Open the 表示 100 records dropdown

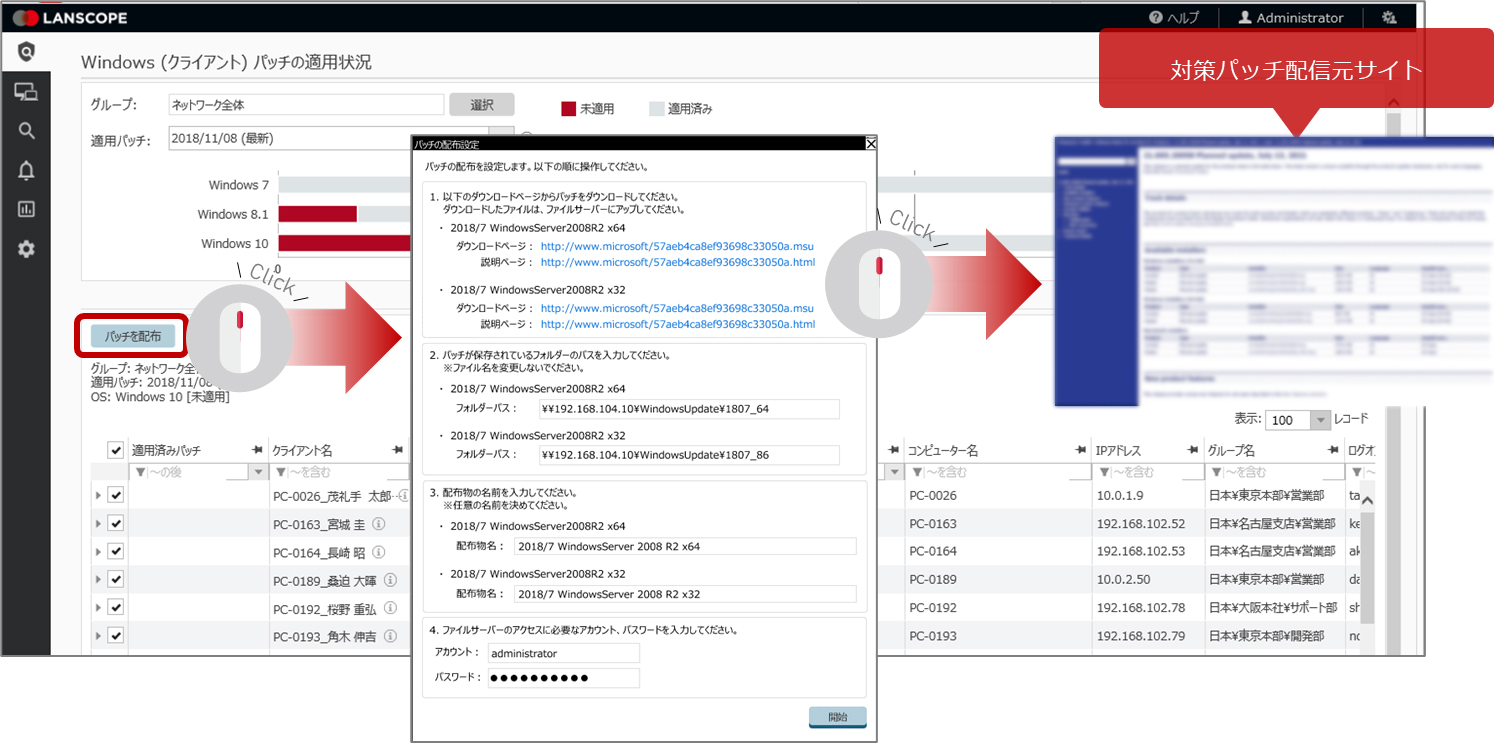[x=1321, y=420]
